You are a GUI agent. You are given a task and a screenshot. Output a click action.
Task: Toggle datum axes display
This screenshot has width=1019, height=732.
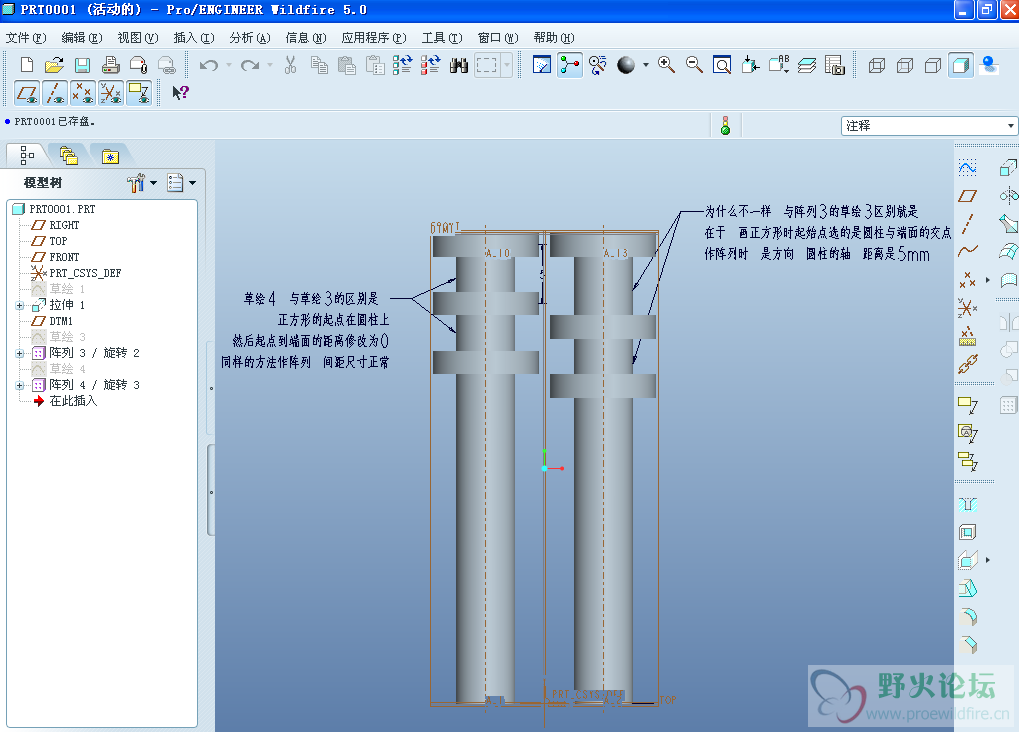[x=55, y=93]
